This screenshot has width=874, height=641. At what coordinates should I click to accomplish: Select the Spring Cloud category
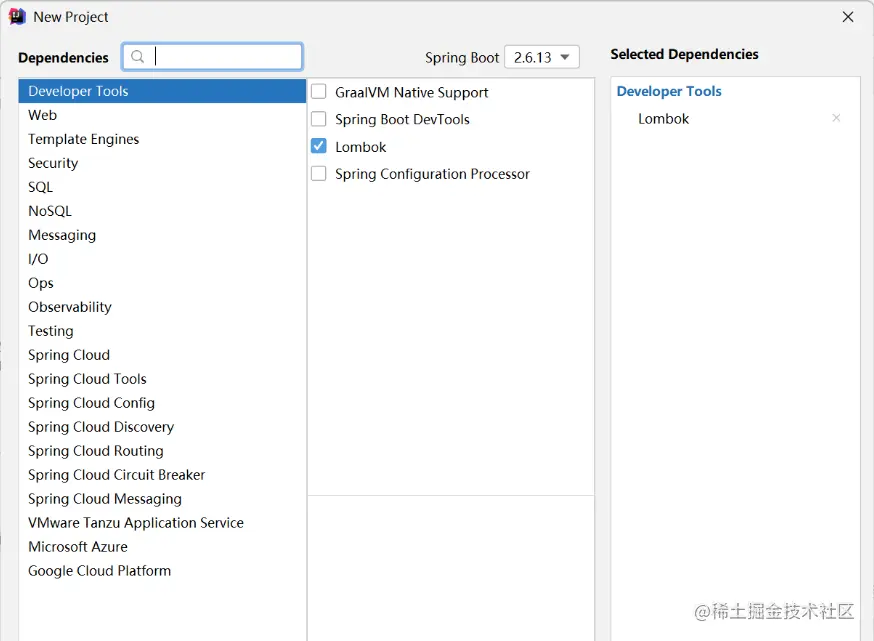point(162,355)
